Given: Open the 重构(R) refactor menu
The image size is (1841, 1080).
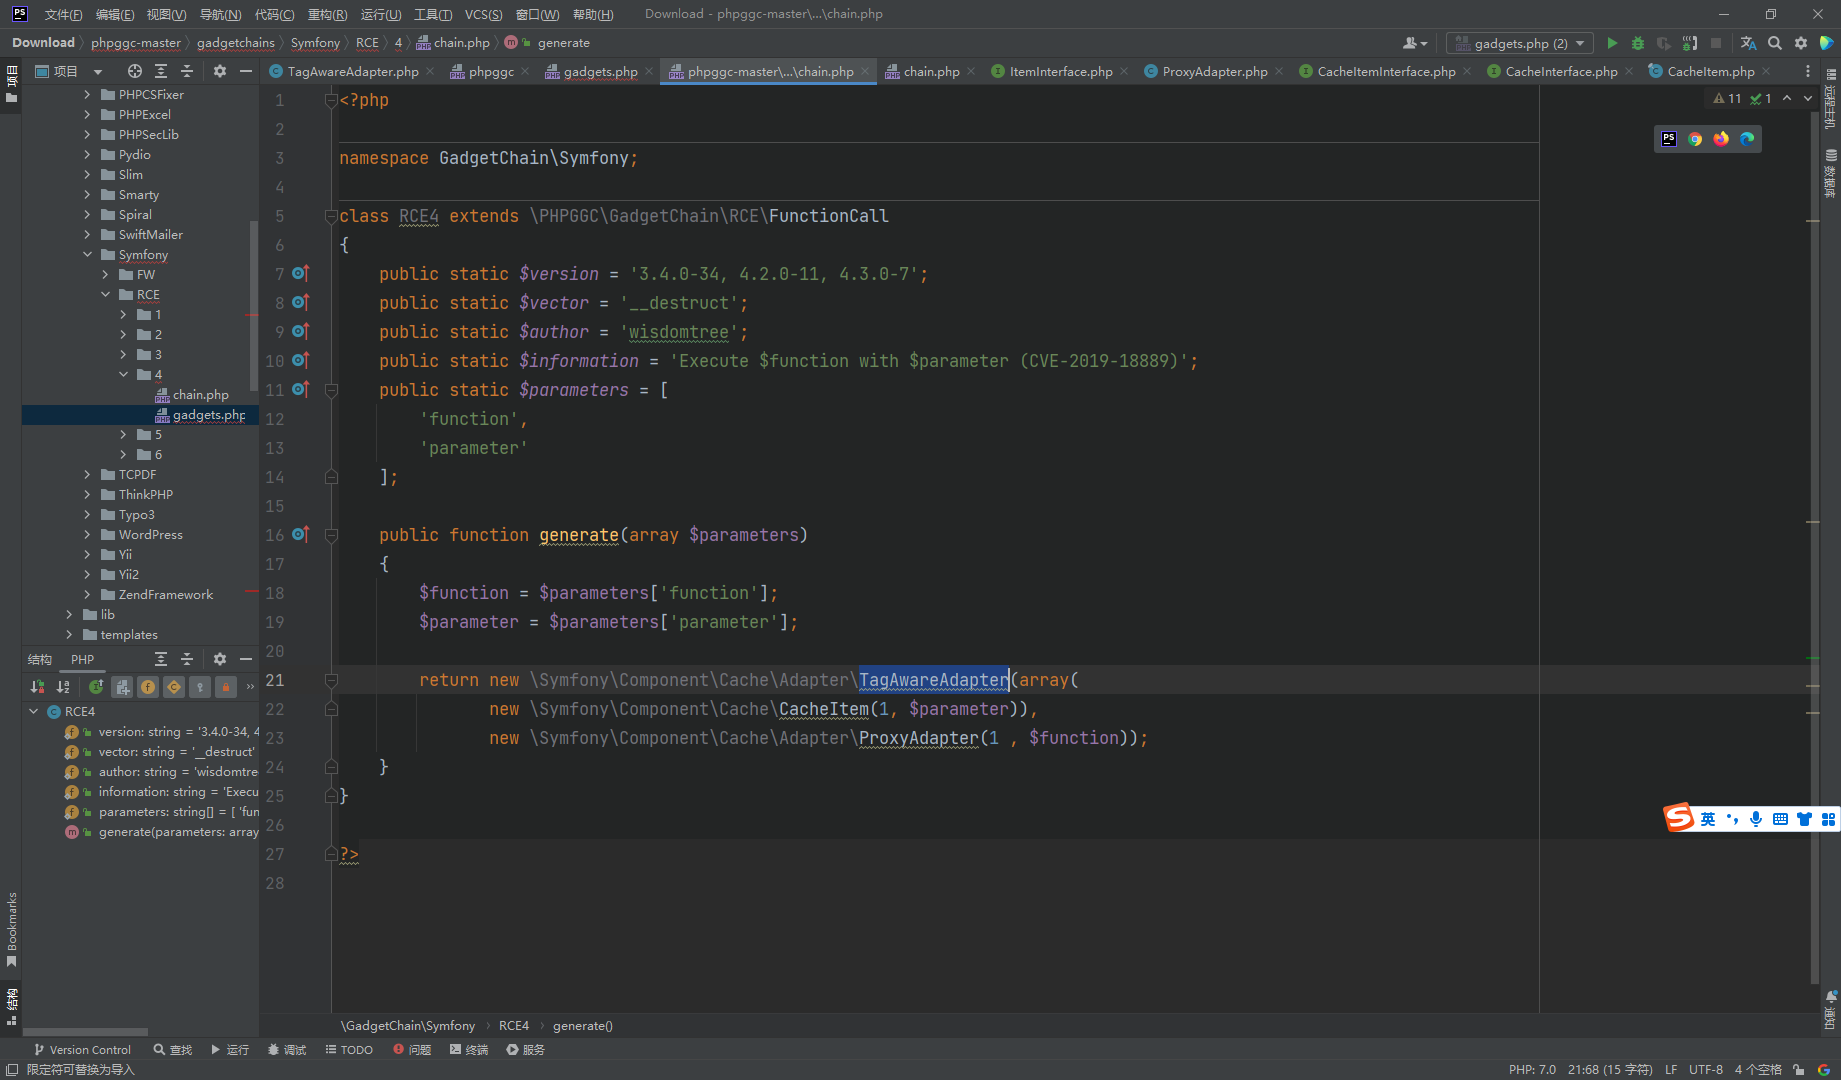Looking at the screenshot, I should pos(327,14).
